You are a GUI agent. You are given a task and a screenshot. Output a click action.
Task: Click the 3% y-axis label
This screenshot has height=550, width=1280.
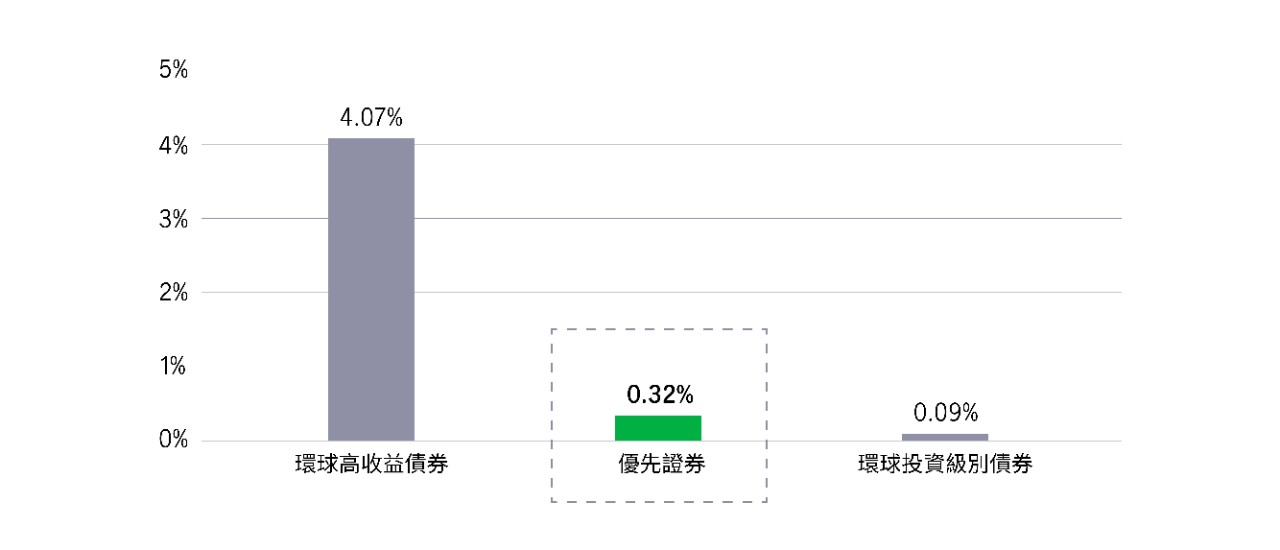(173, 220)
